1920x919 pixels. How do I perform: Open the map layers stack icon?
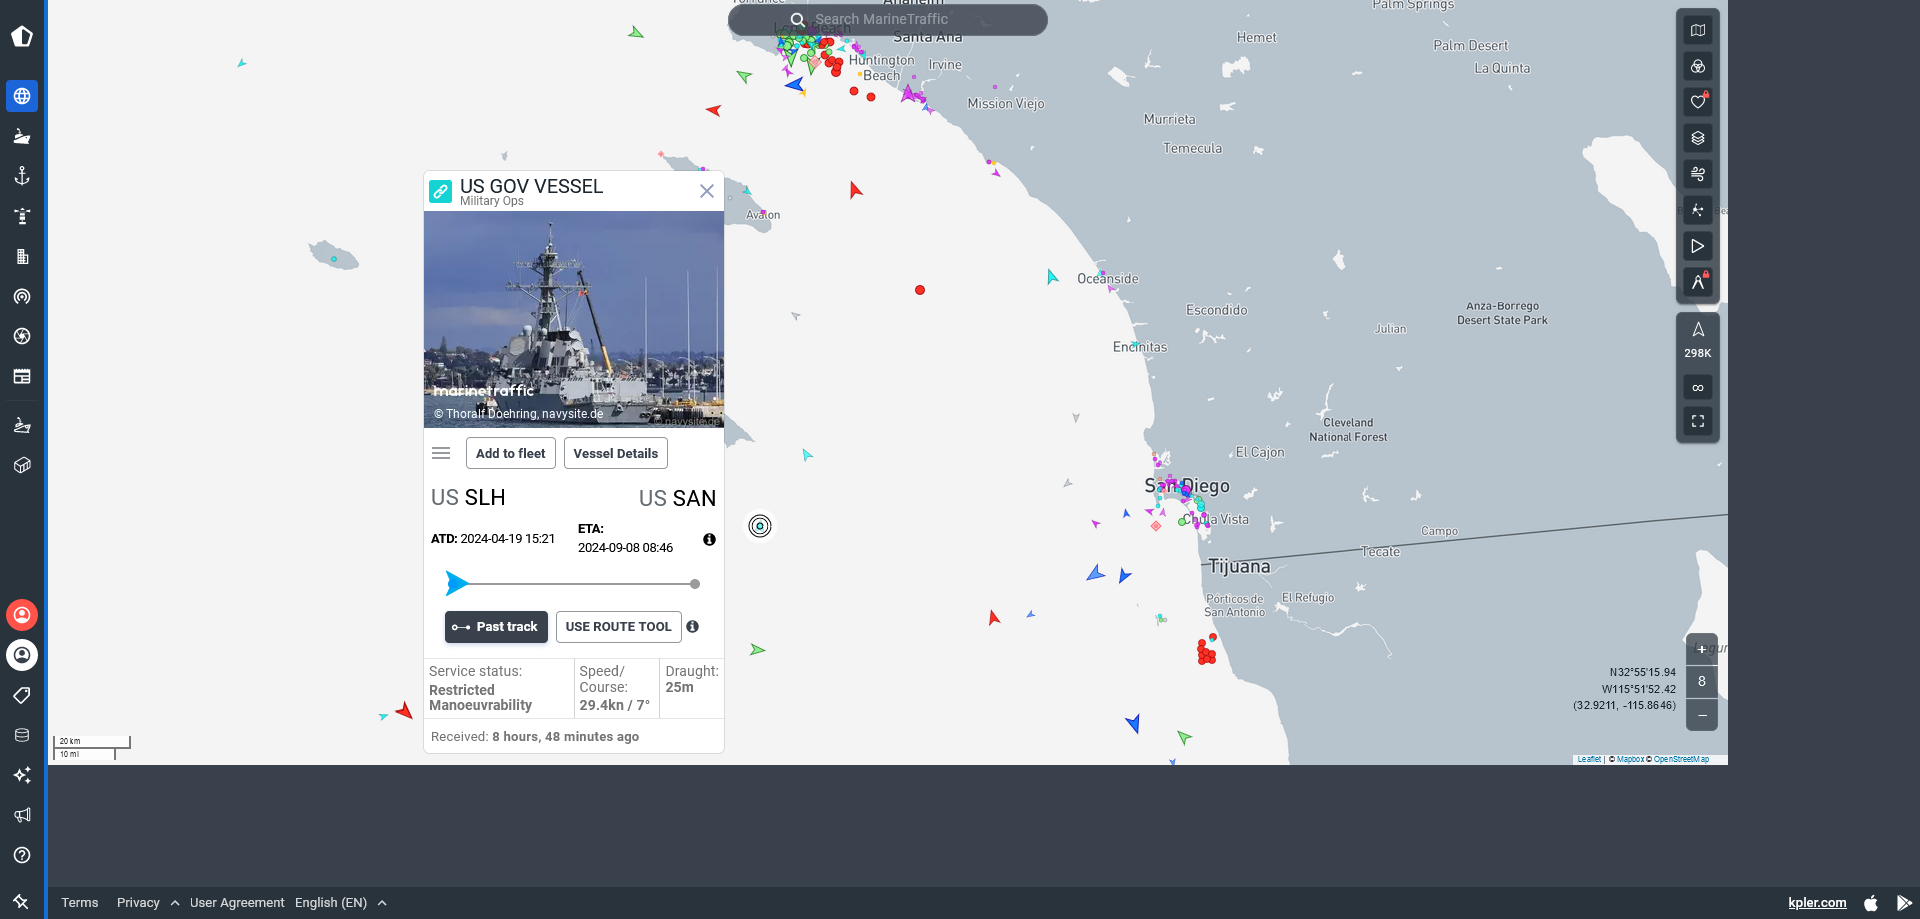(x=1698, y=138)
